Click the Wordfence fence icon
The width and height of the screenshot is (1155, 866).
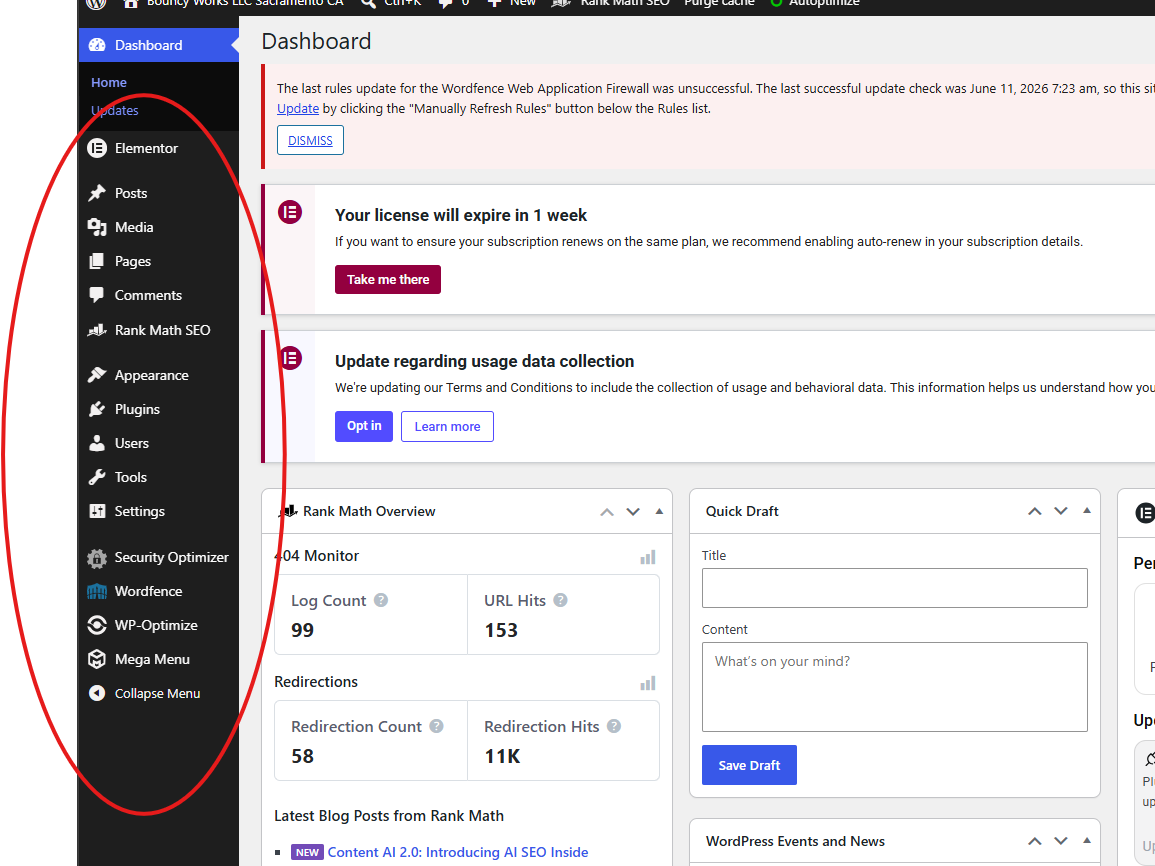(x=97, y=591)
